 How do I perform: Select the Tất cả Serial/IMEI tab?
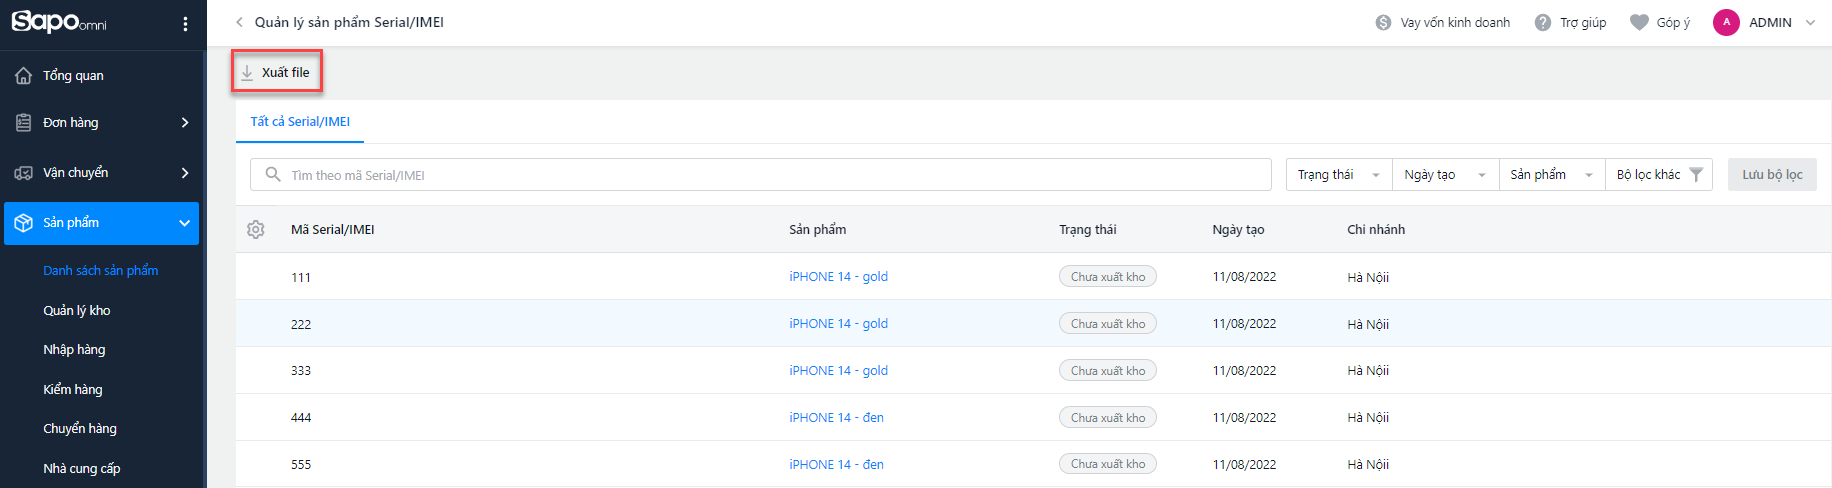click(300, 122)
